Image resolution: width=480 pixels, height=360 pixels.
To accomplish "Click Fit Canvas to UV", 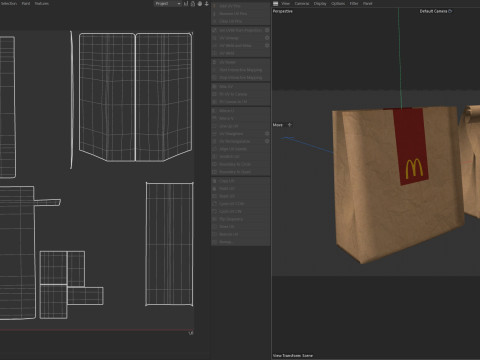I will (241, 102).
